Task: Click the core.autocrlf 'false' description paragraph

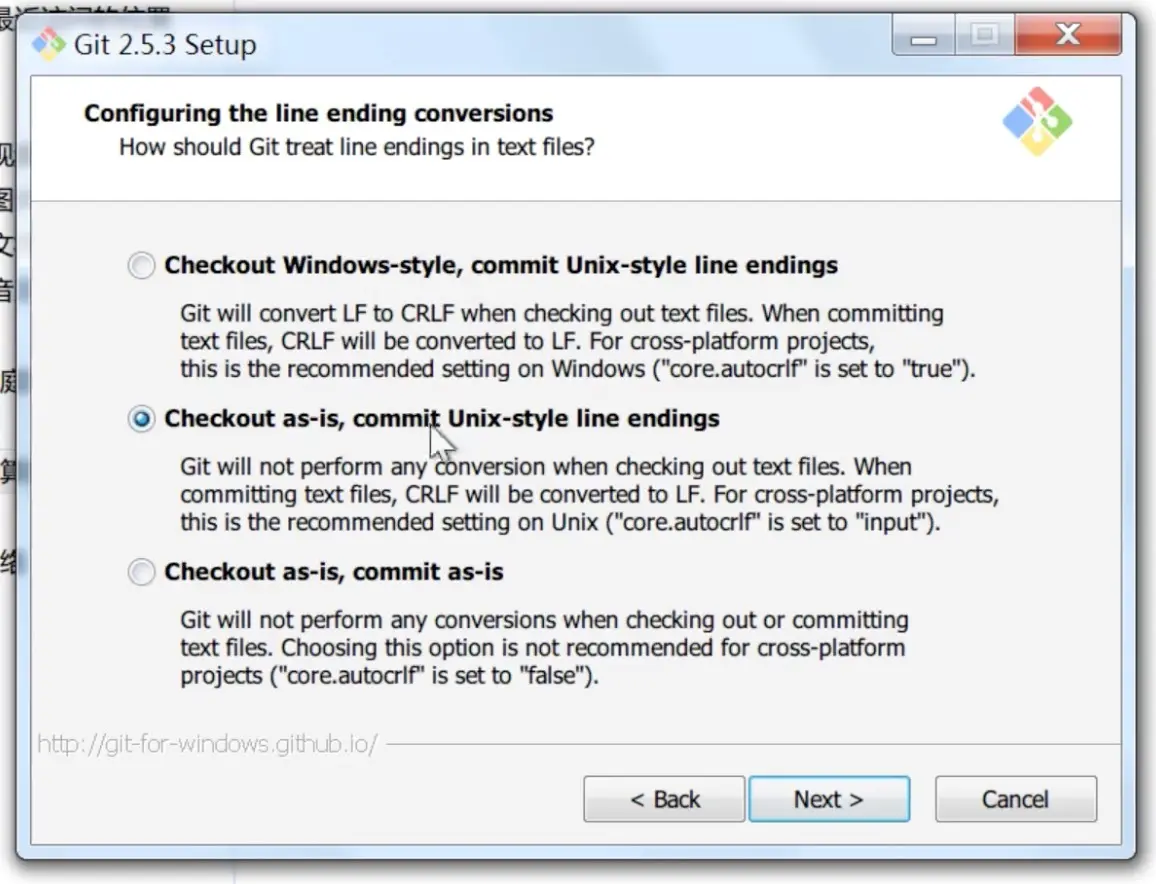Action: (x=544, y=647)
